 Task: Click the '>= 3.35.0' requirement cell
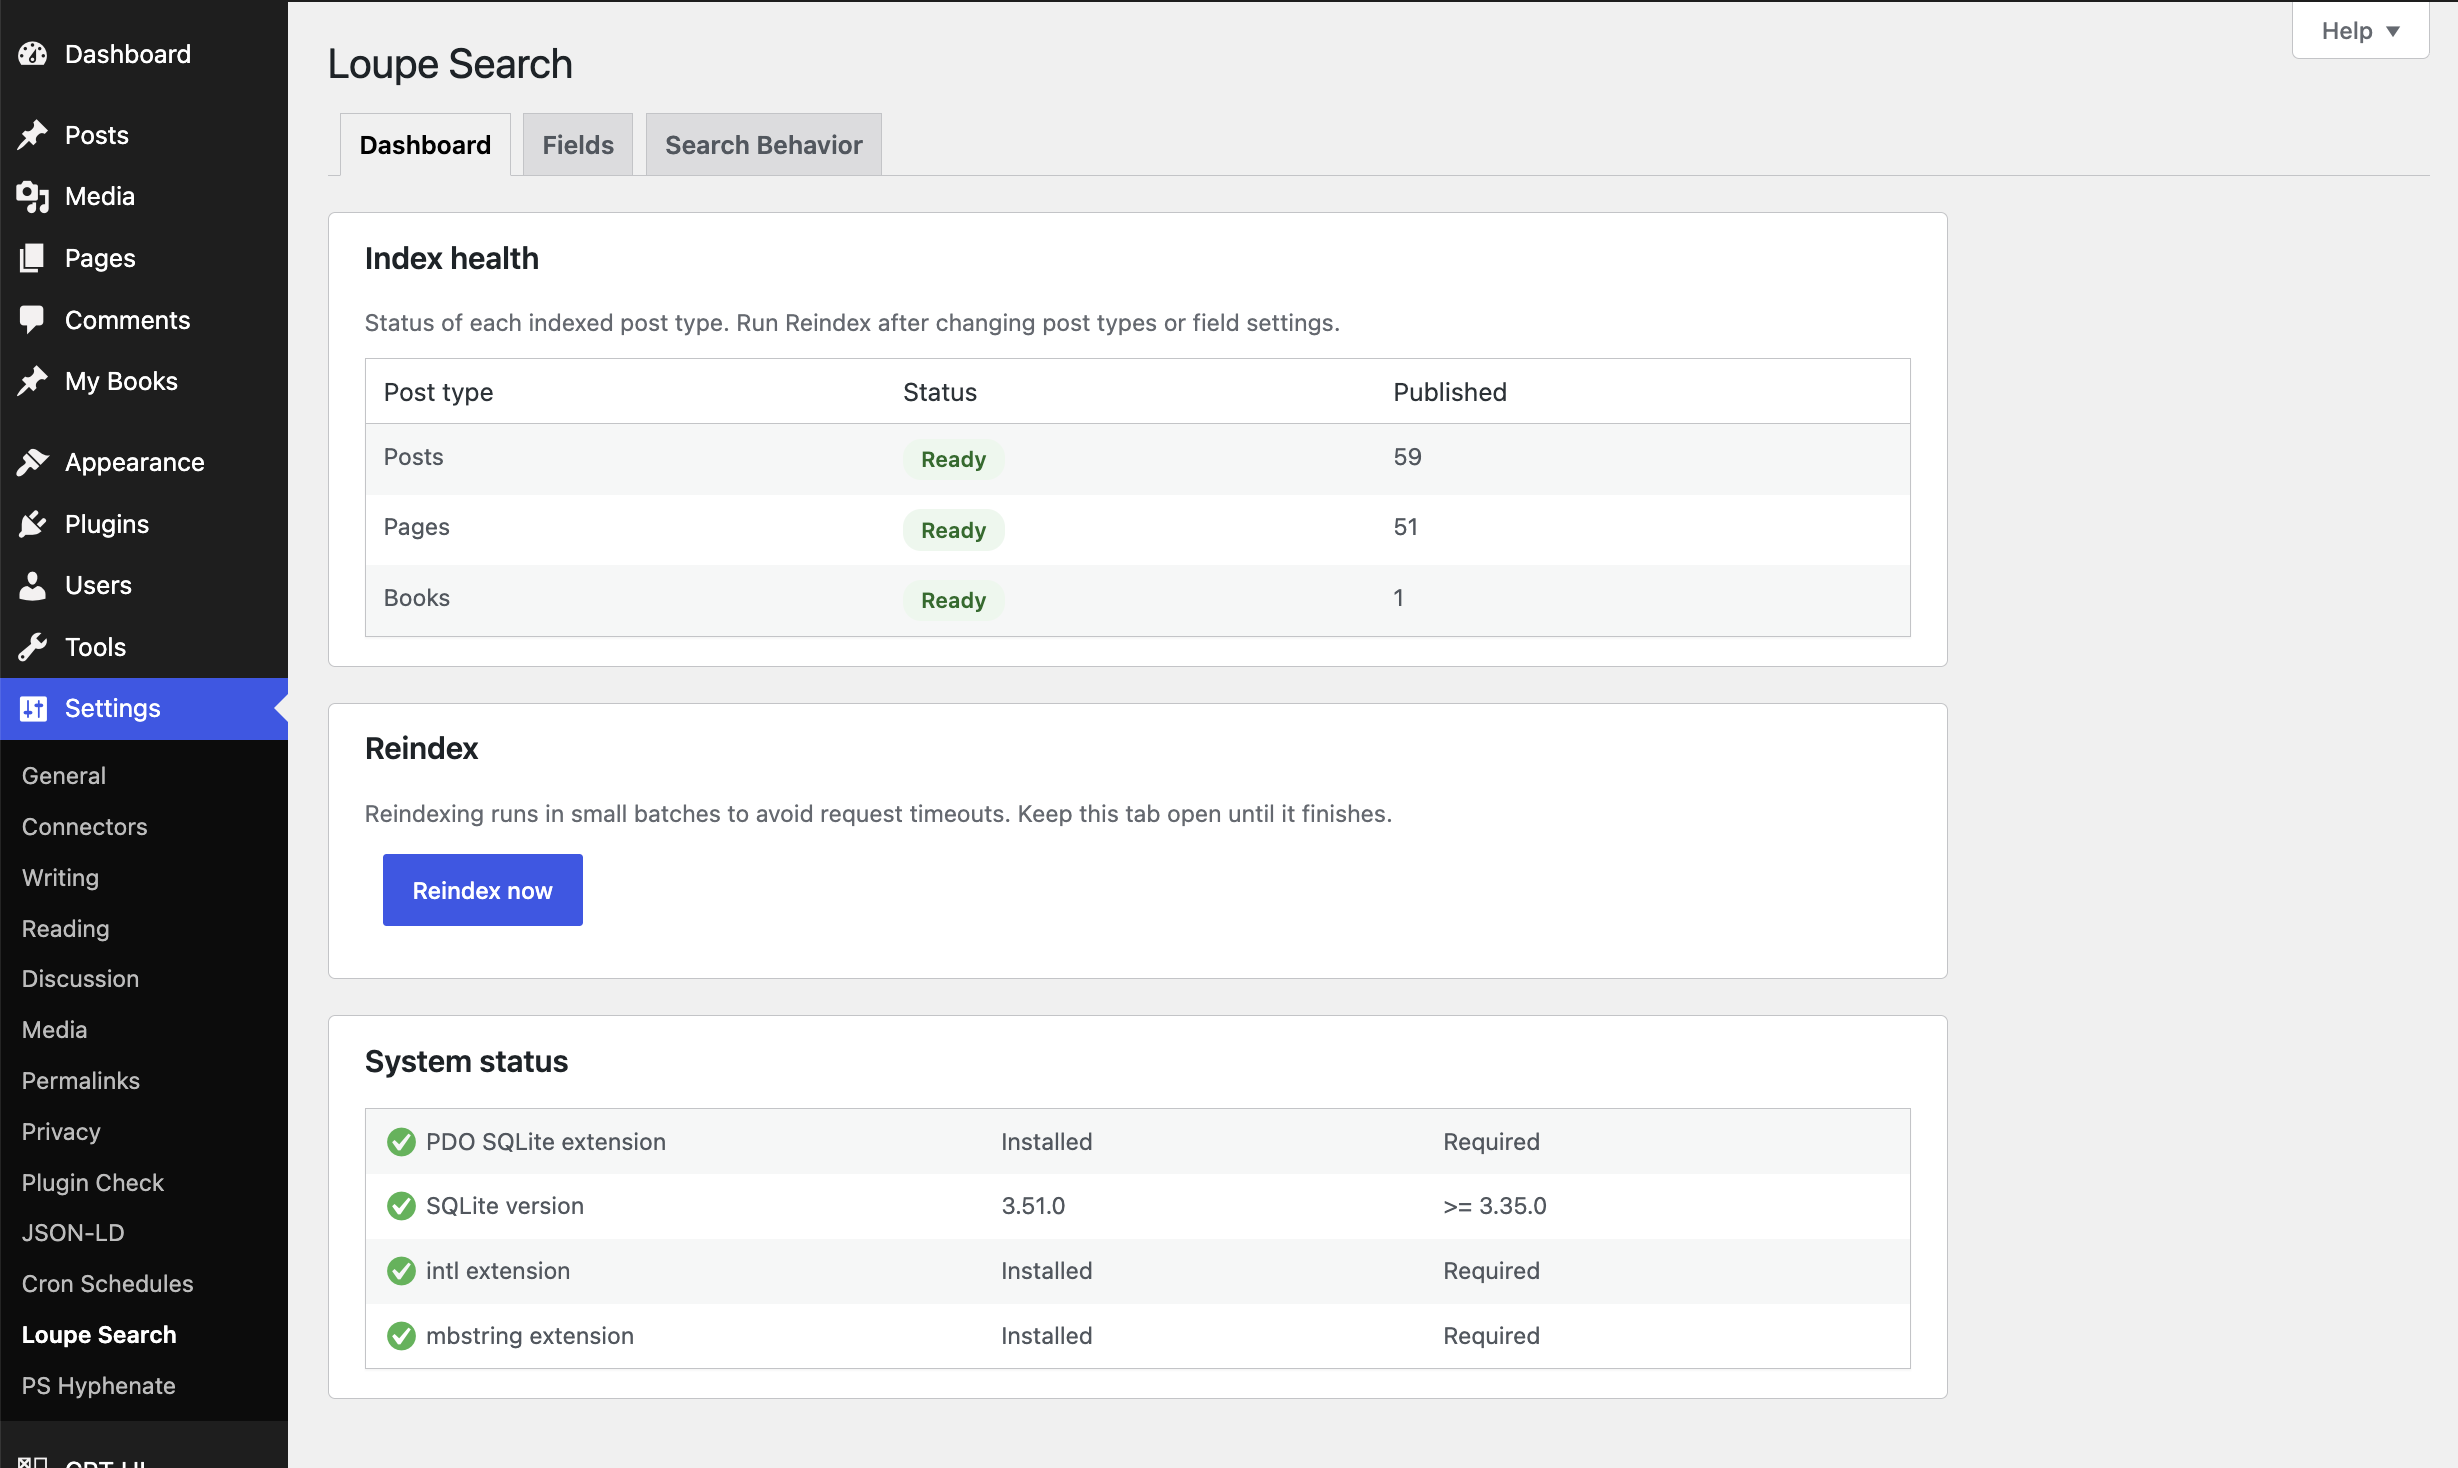tap(1494, 1206)
